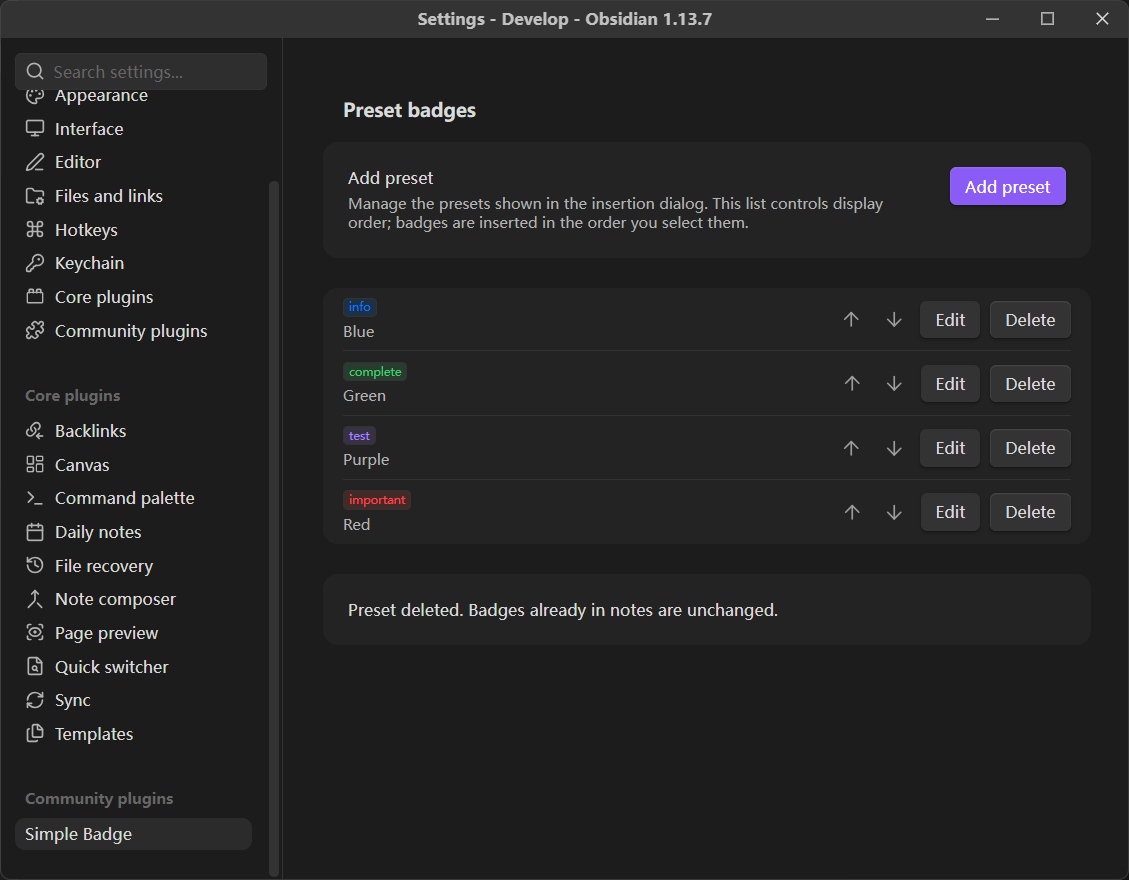Move the test badge preset up
The image size is (1129, 880).
pos(851,447)
